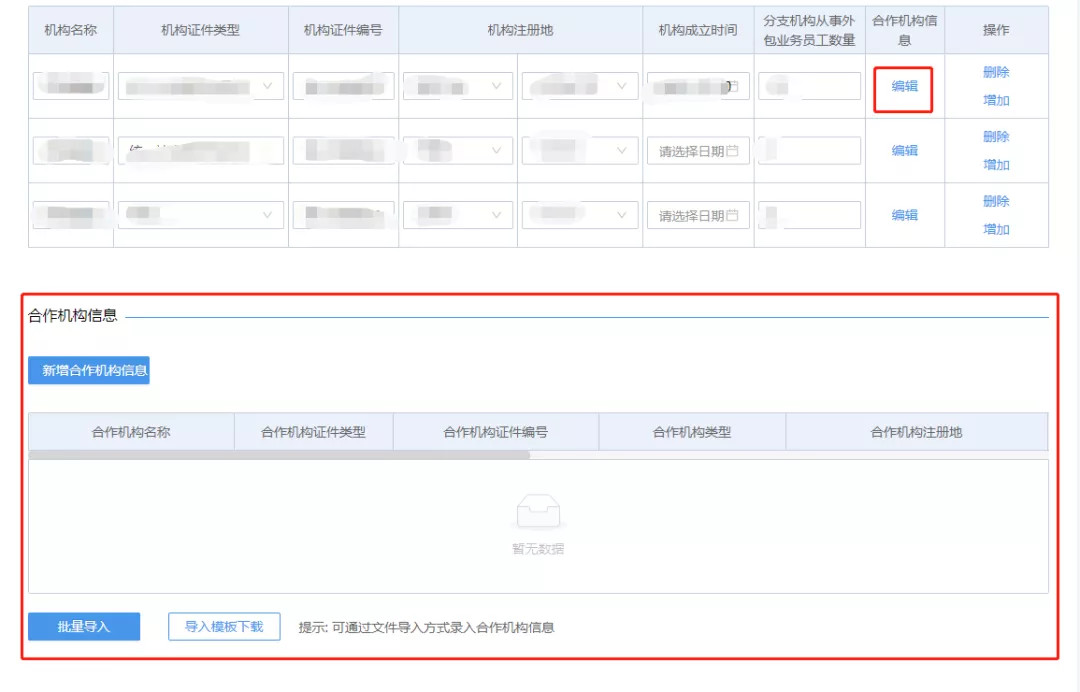Click the 分支机构从事外包业务员工数量 input in third row
Screen dimensions: 1080x692
(808, 214)
